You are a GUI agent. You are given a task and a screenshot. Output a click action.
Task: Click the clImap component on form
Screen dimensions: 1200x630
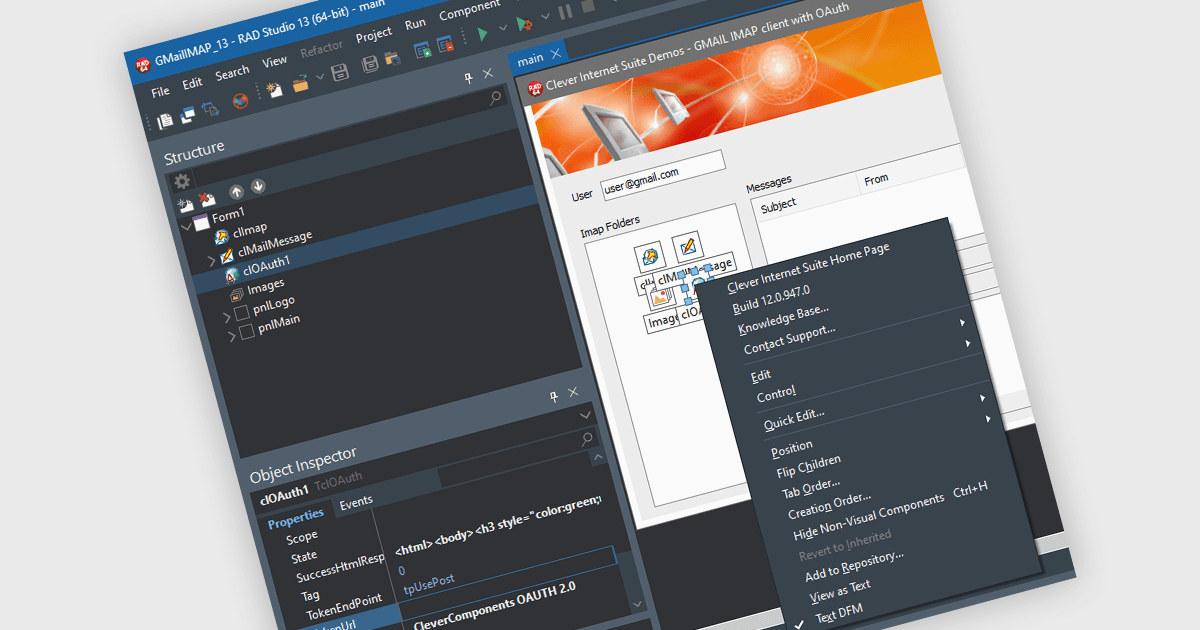tap(649, 255)
